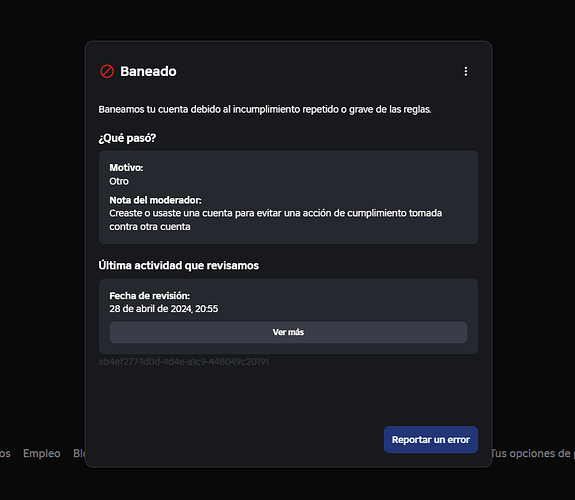Open the partially hidden Blog footer link
This screenshot has width=575, height=500.
click(79, 453)
